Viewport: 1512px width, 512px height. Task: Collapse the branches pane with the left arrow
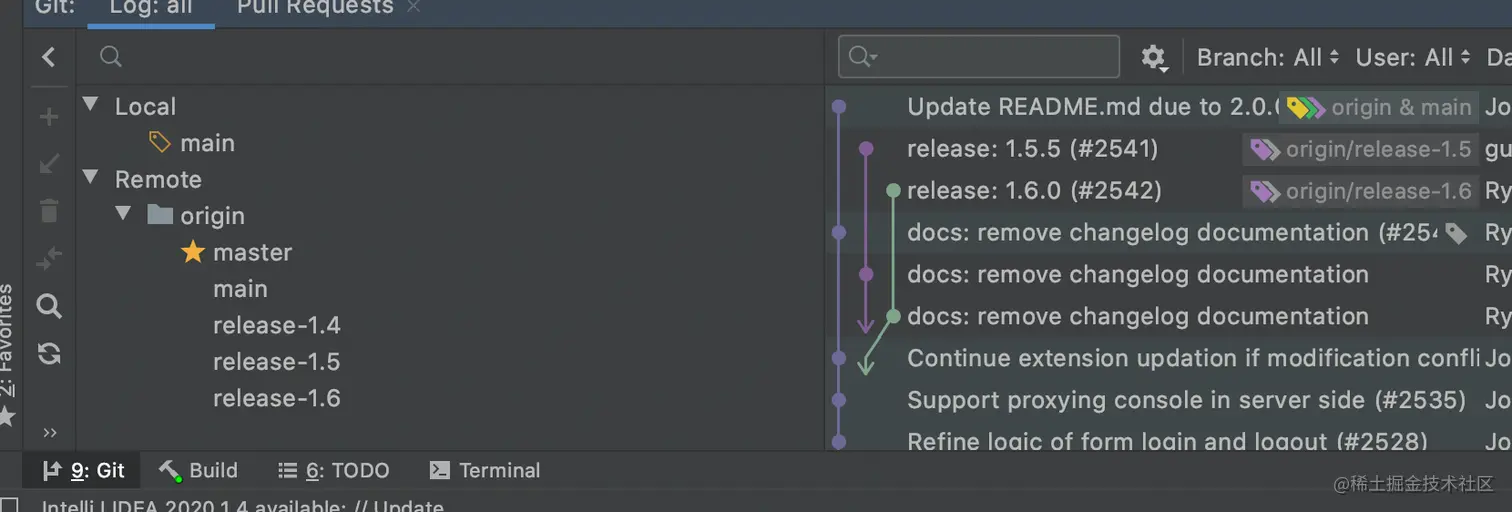pyautogui.click(x=48, y=58)
